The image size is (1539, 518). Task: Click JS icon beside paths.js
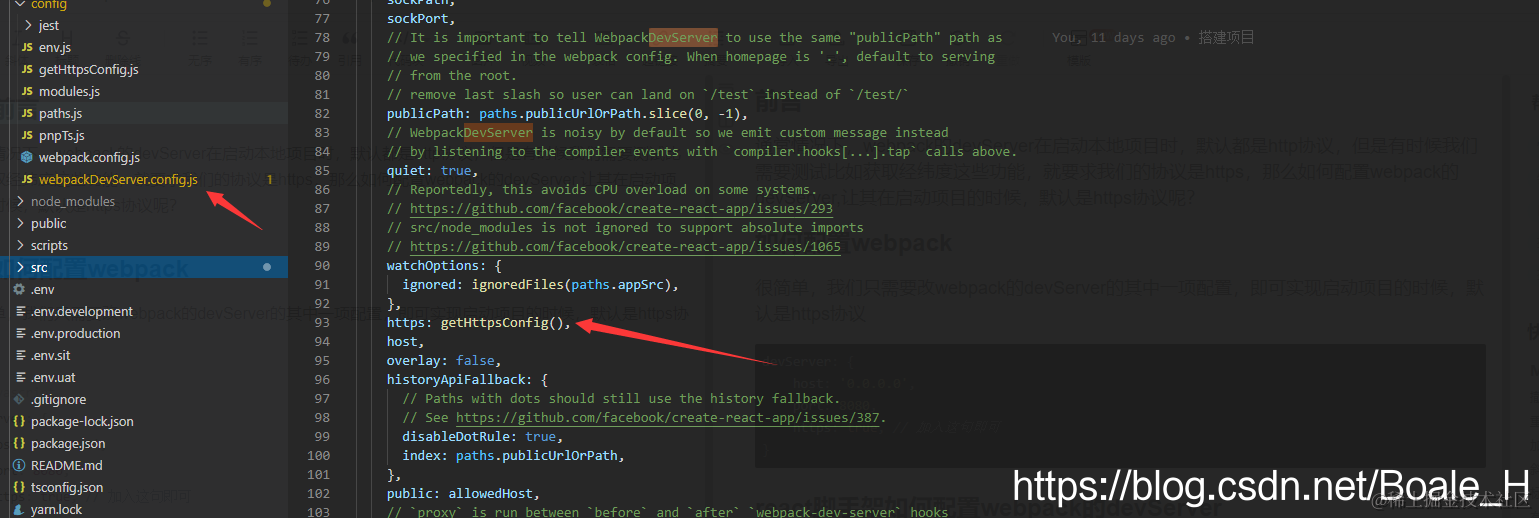click(27, 113)
